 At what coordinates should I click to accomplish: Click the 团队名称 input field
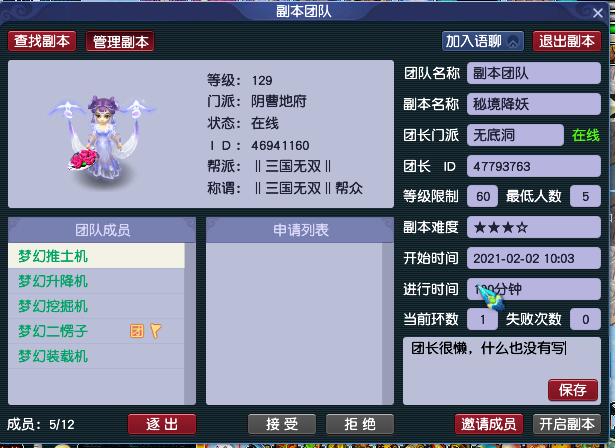coord(534,73)
